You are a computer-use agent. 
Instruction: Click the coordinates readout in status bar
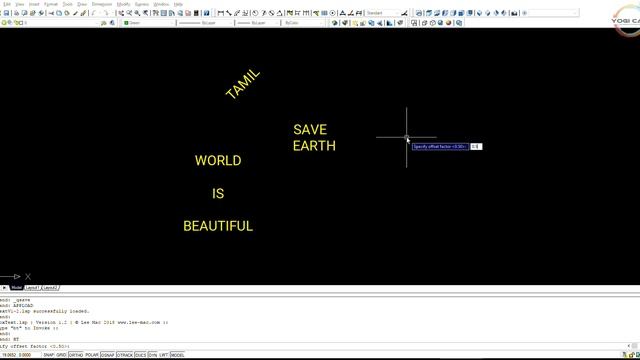[x=16, y=355]
